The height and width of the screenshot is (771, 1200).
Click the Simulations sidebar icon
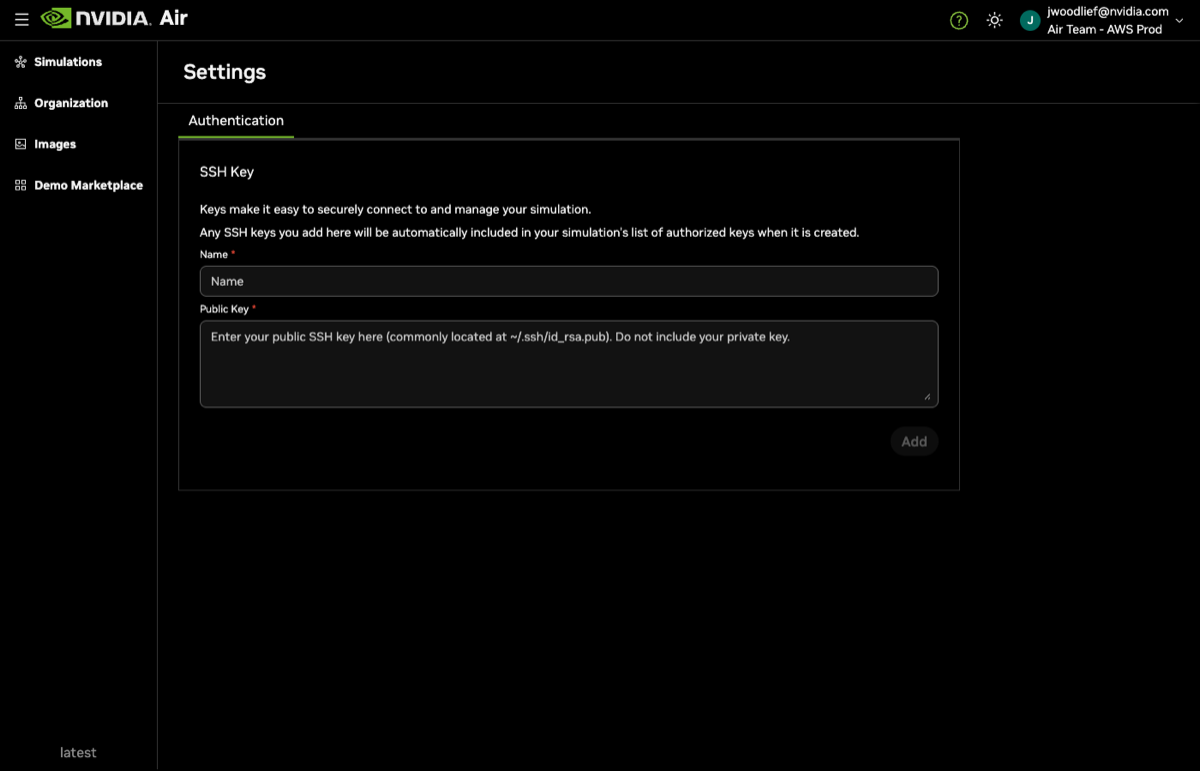20,62
